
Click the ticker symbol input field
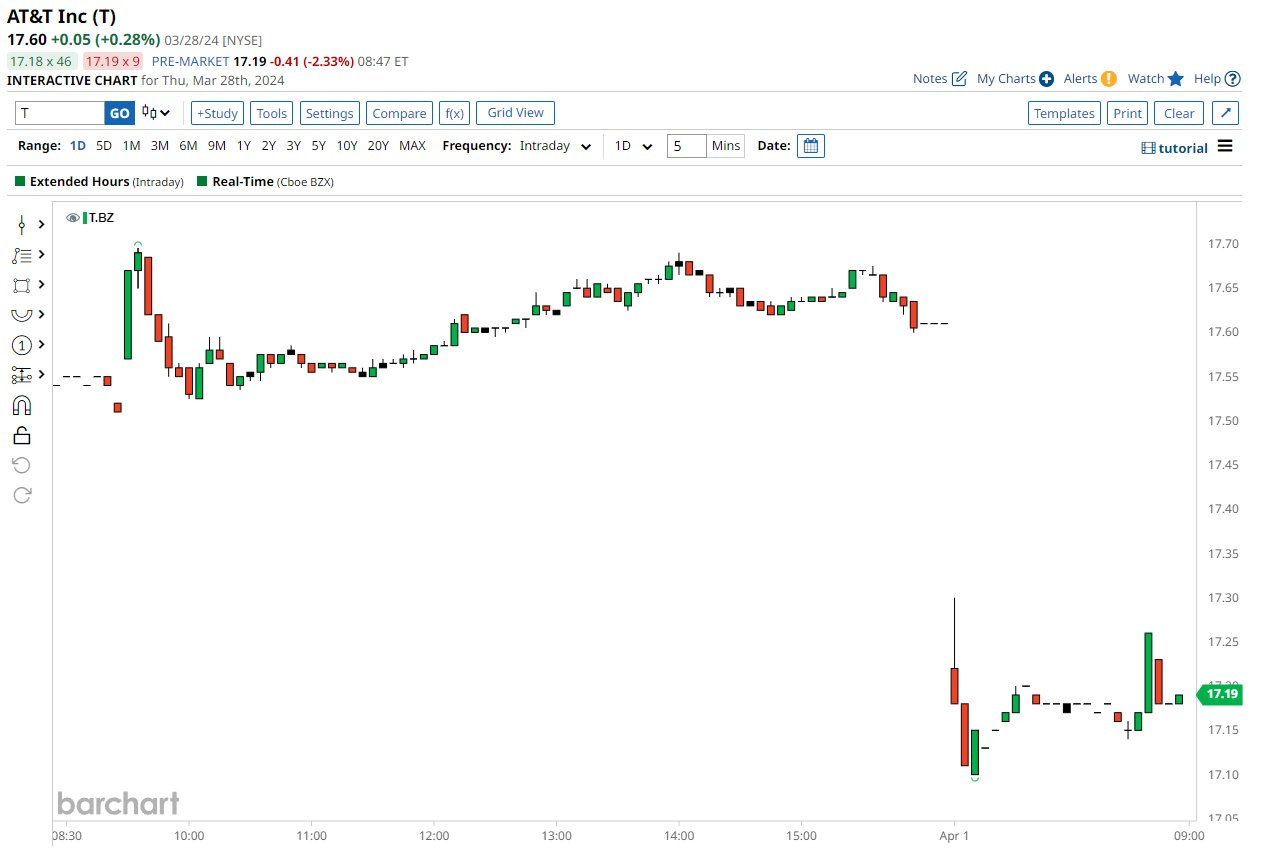60,113
